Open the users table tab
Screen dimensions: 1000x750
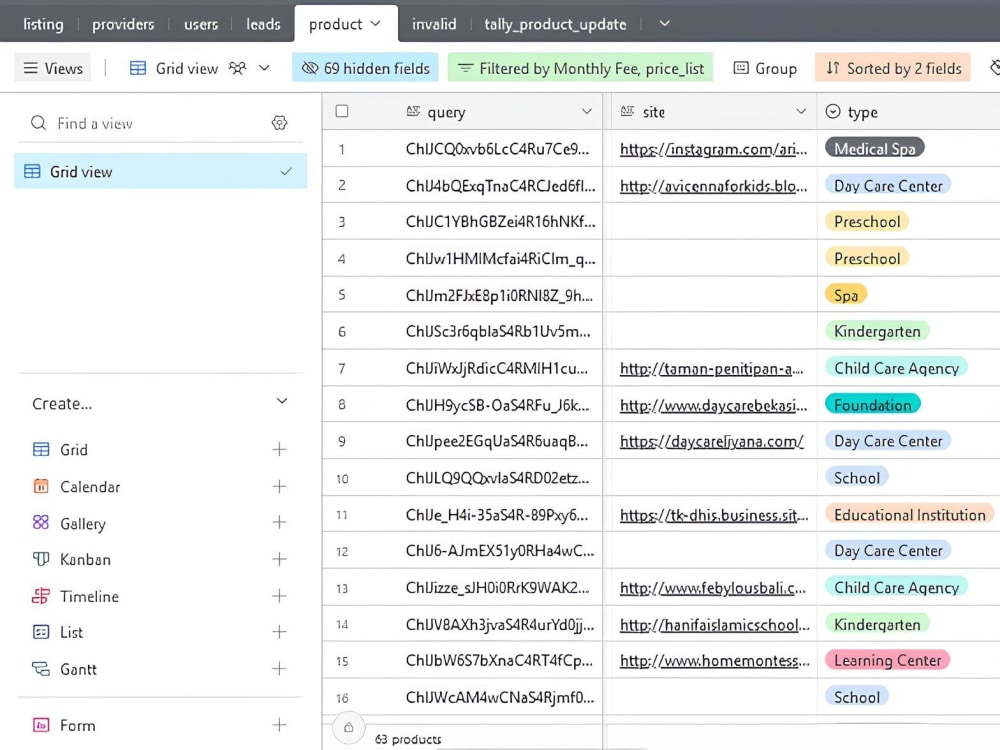(201, 24)
